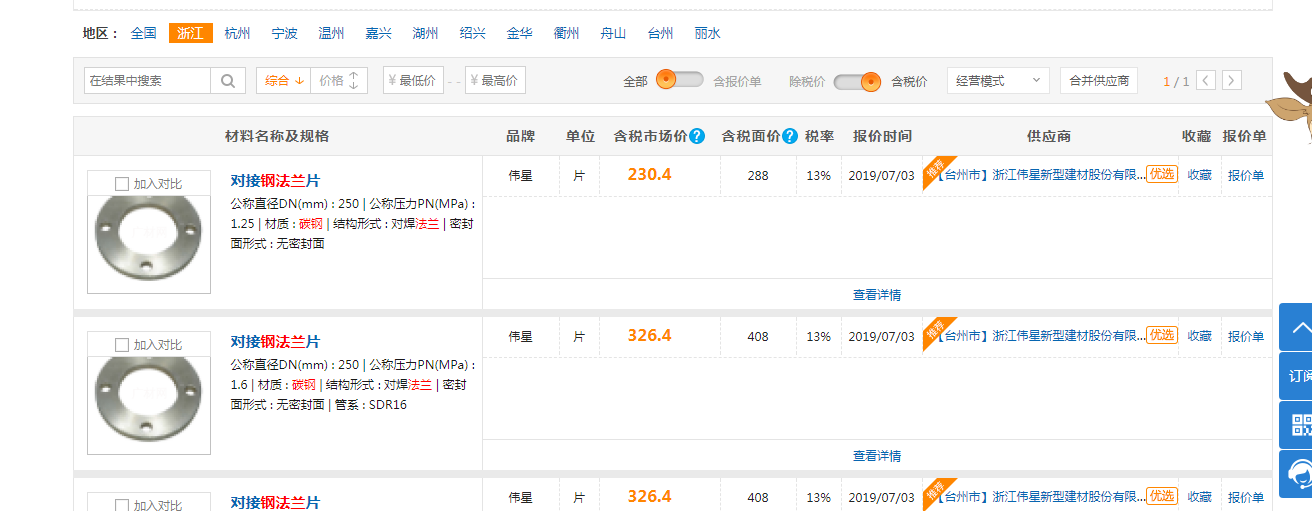Click the 合并供应商 button

(x=1099, y=81)
